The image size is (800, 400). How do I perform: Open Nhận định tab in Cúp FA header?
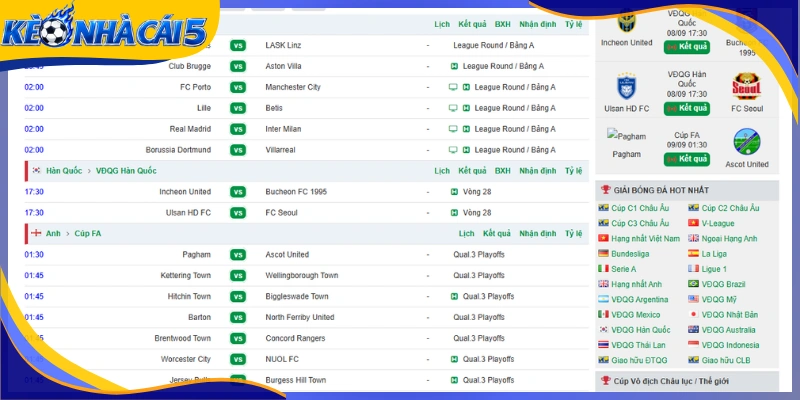(x=538, y=233)
